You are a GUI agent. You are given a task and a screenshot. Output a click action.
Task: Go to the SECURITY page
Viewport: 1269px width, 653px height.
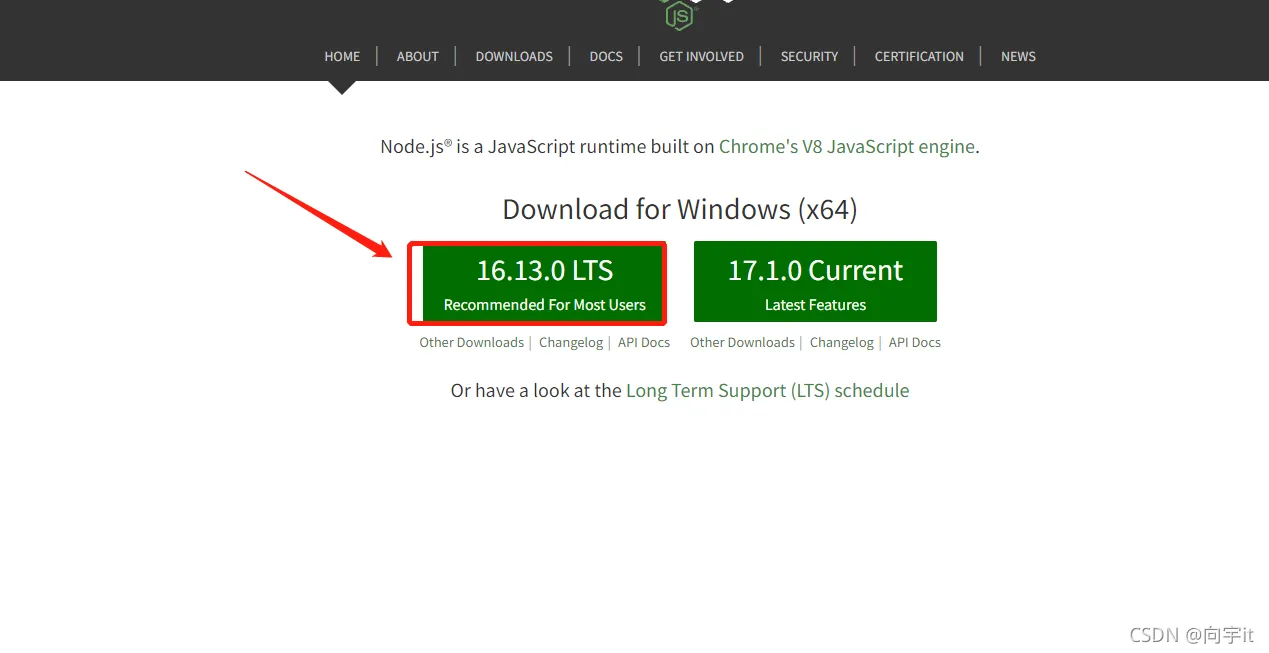[x=809, y=57]
